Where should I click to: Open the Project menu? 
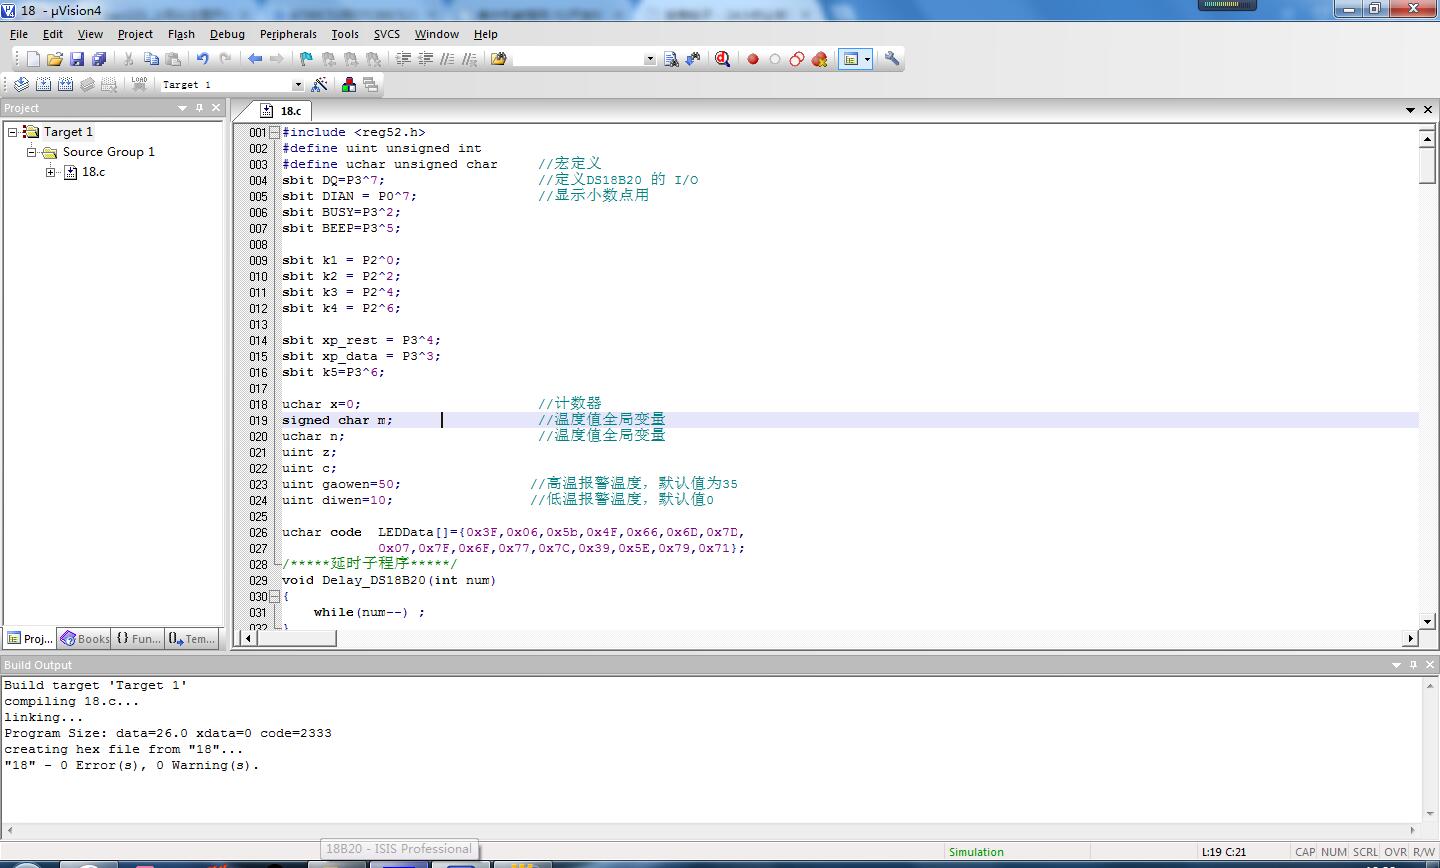tap(135, 34)
